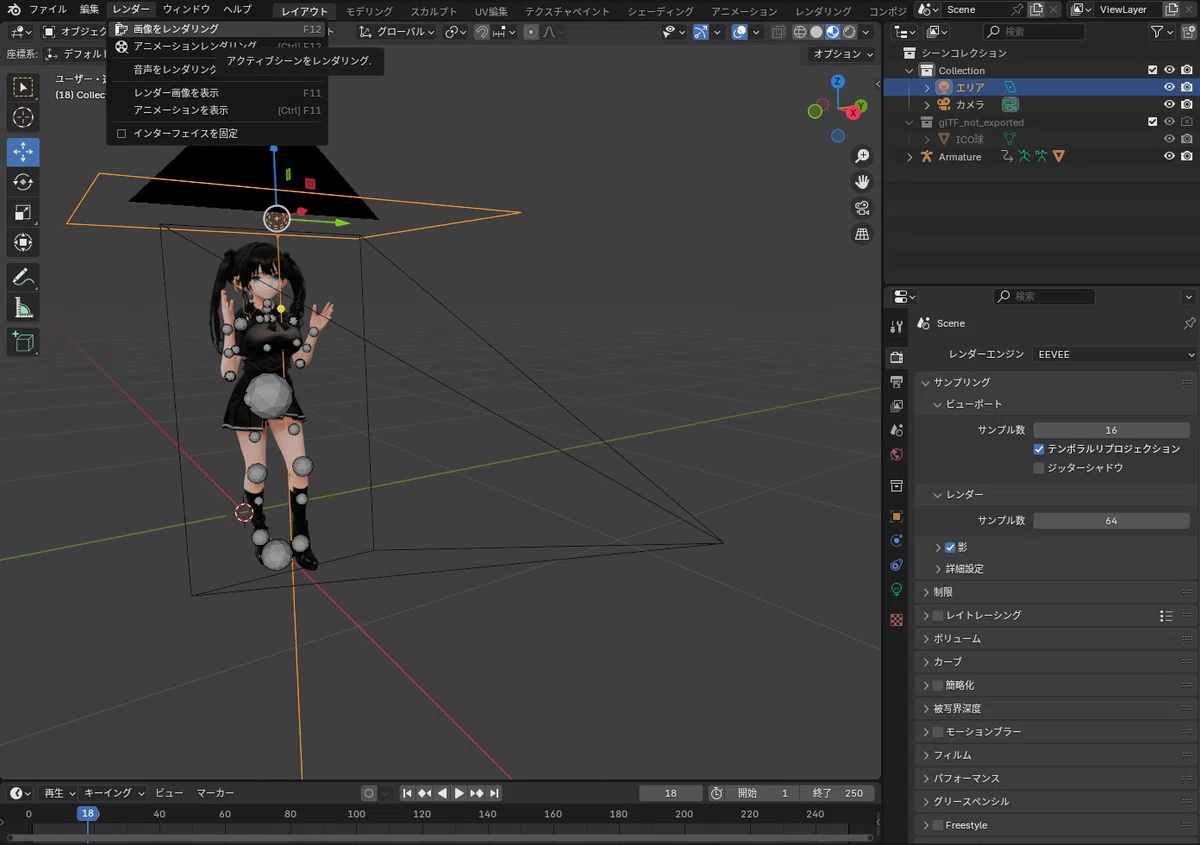Activate the Measure ruler tool

pyautogui.click(x=23, y=307)
